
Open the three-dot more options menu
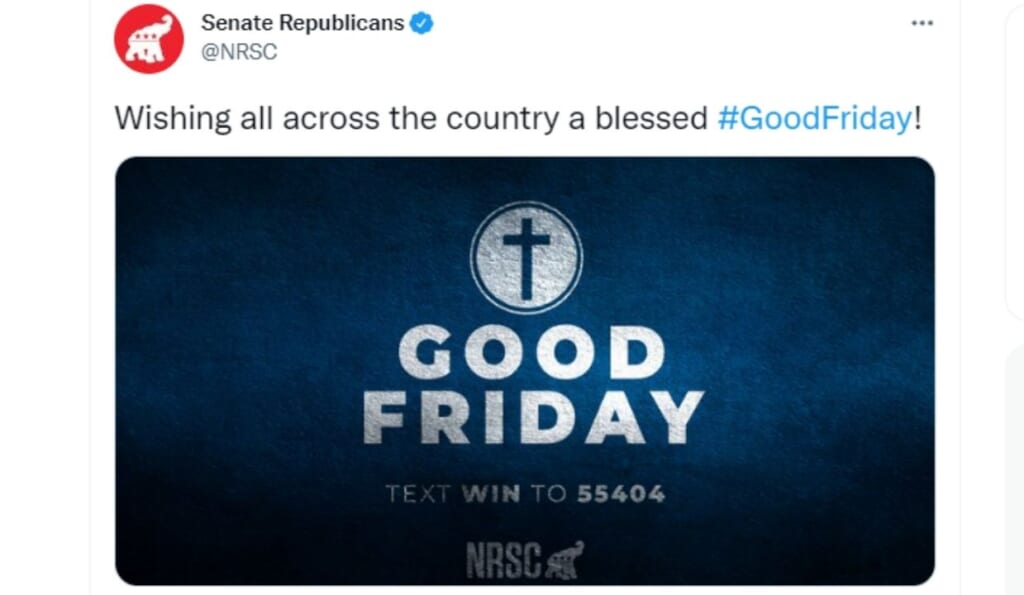(921, 23)
